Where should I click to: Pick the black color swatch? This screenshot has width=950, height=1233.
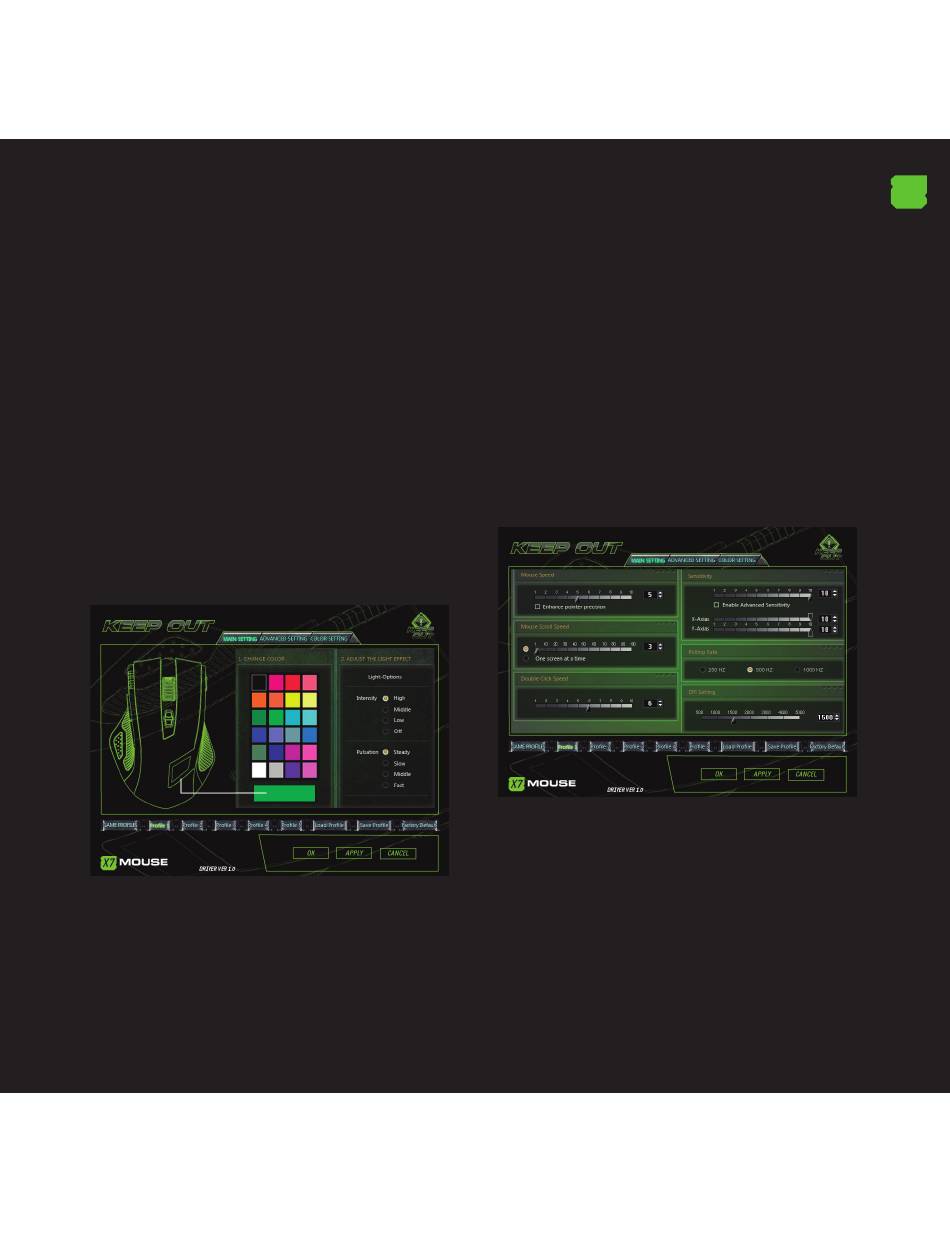pos(259,682)
